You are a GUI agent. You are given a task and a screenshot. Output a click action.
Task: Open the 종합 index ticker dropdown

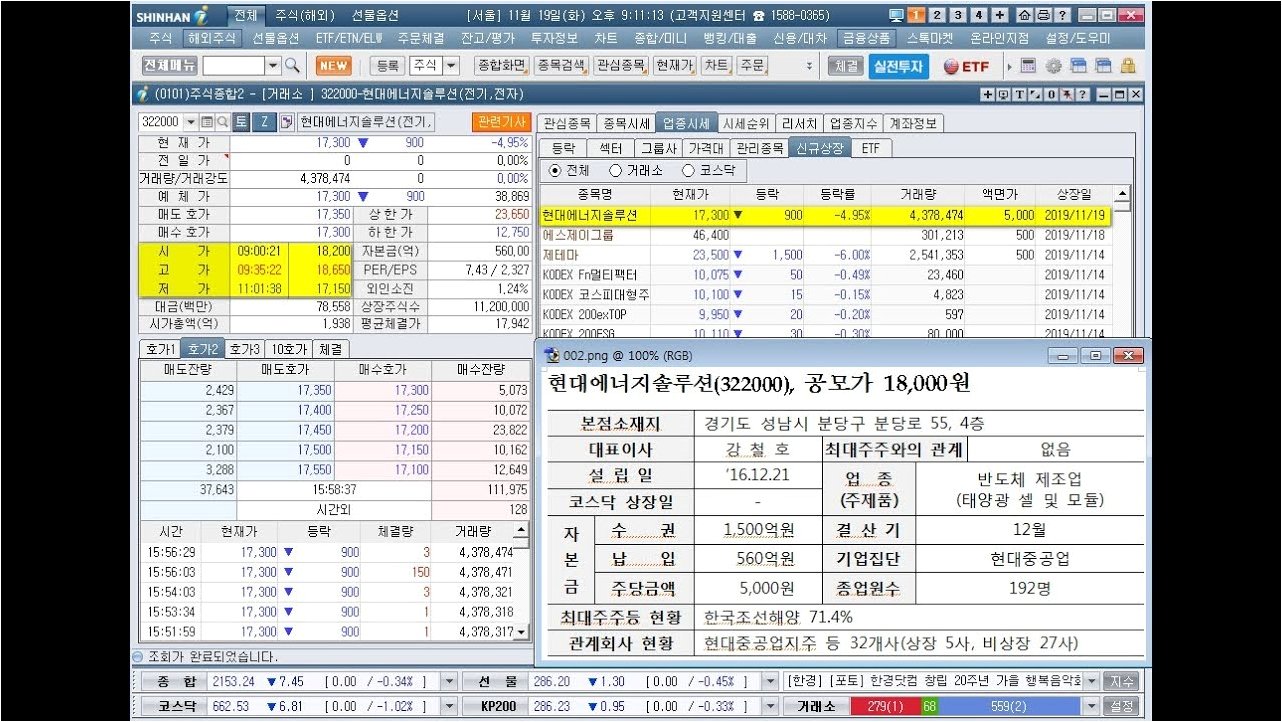pyautogui.click(x=449, y=681)
